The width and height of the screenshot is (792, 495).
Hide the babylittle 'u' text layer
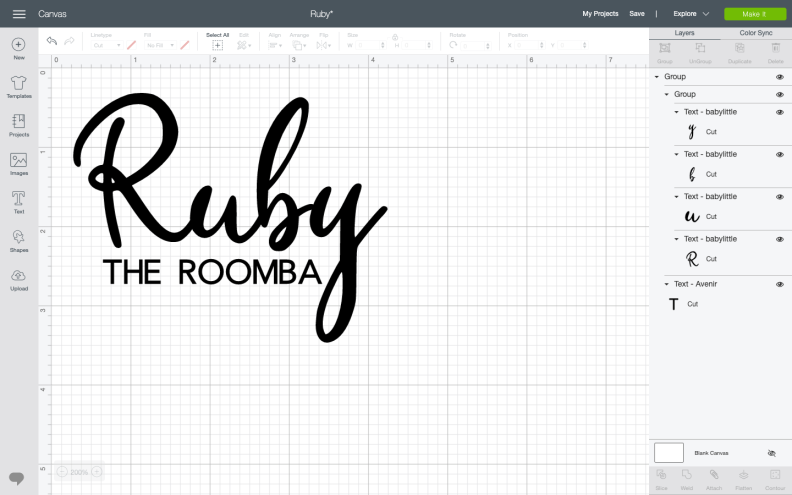pos(780,197)
